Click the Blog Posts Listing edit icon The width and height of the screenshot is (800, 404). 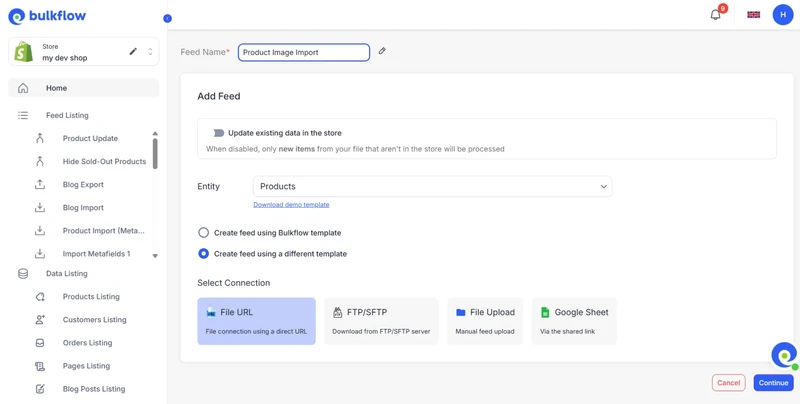40,389
